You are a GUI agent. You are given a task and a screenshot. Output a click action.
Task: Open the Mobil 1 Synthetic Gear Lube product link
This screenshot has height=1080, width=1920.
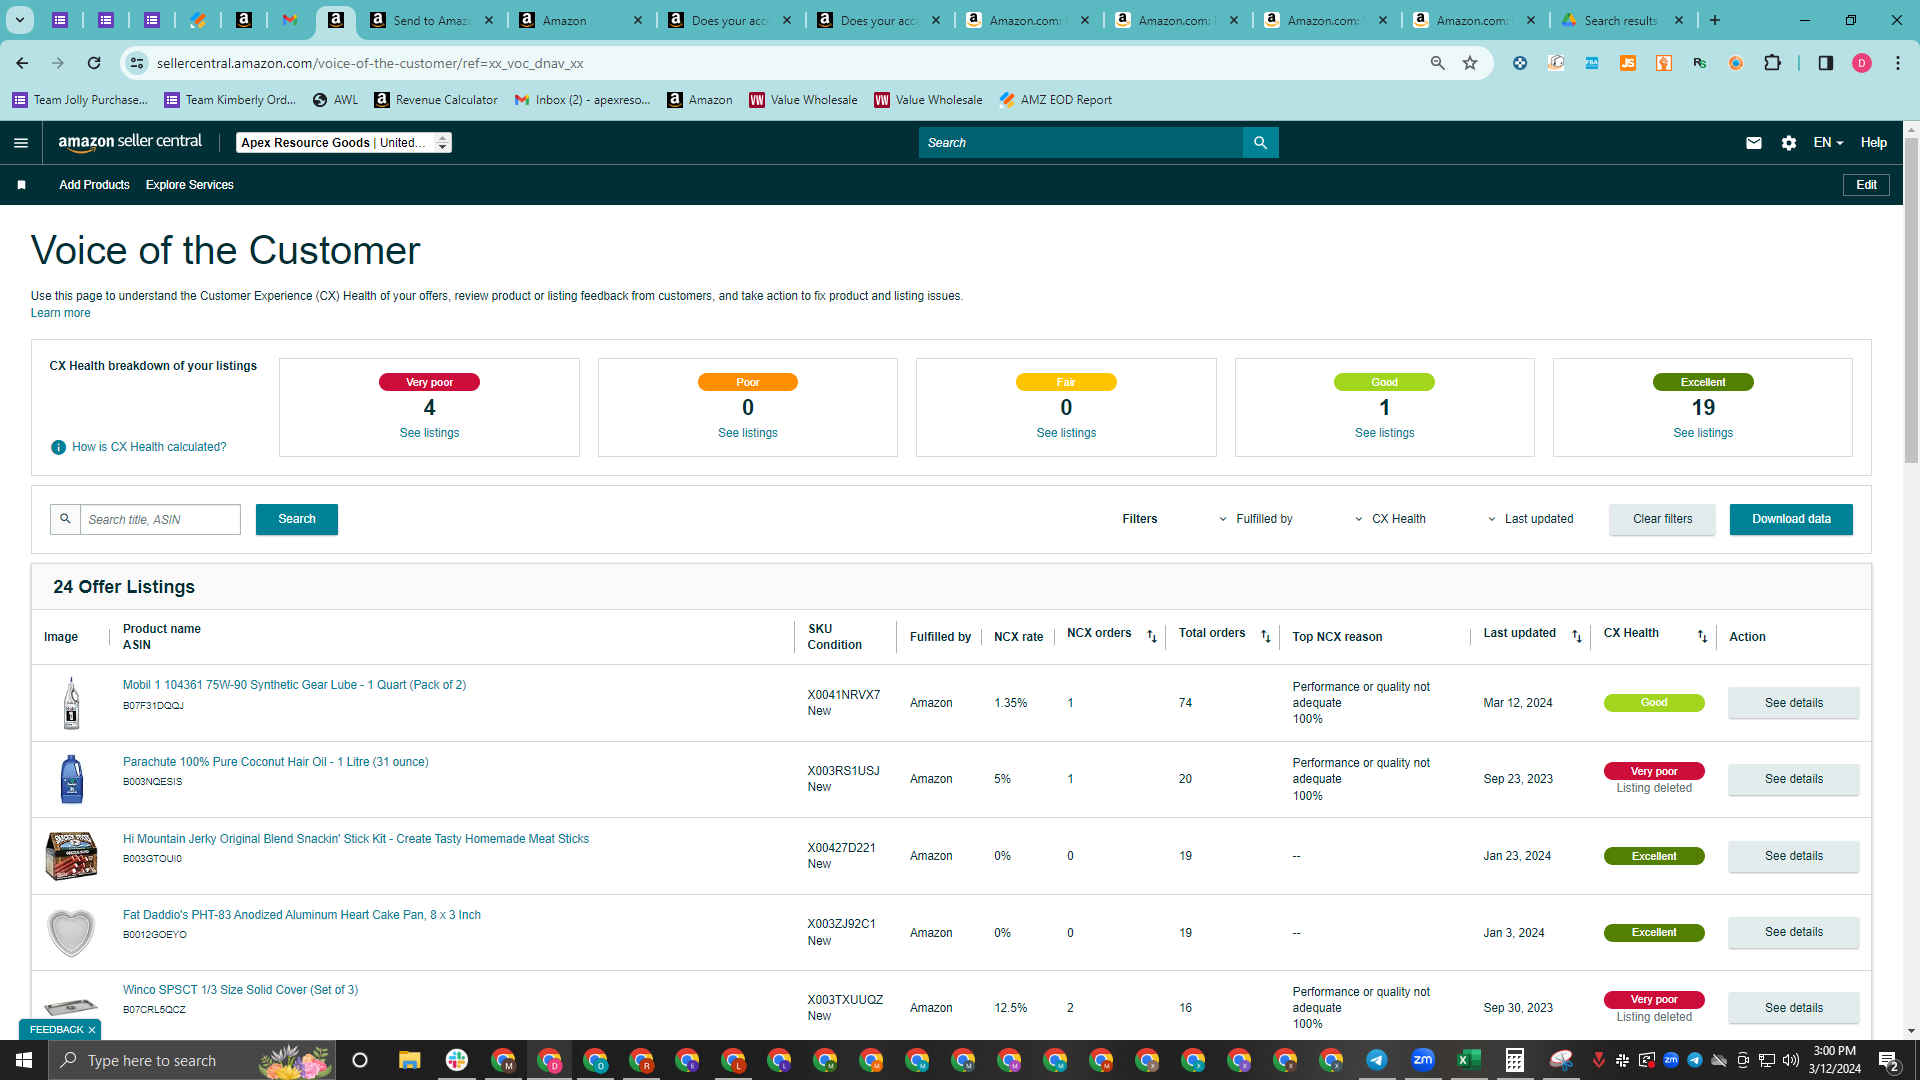tap(294, 685)
